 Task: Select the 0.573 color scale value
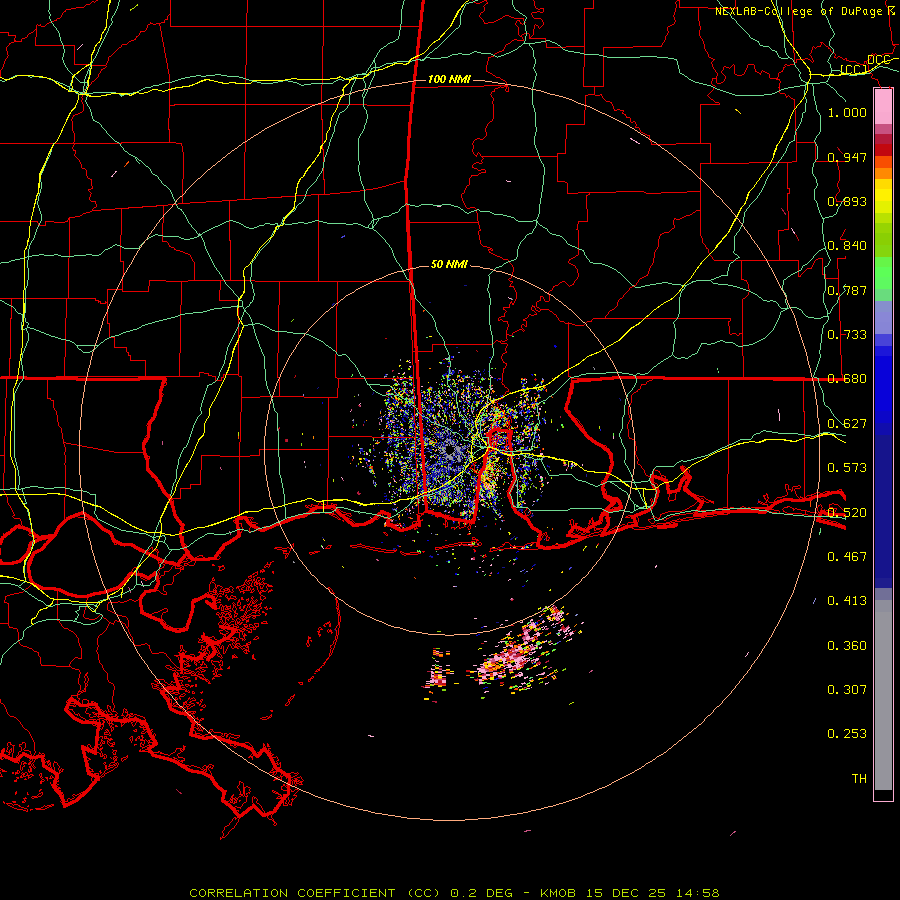[x=847, y=468]
